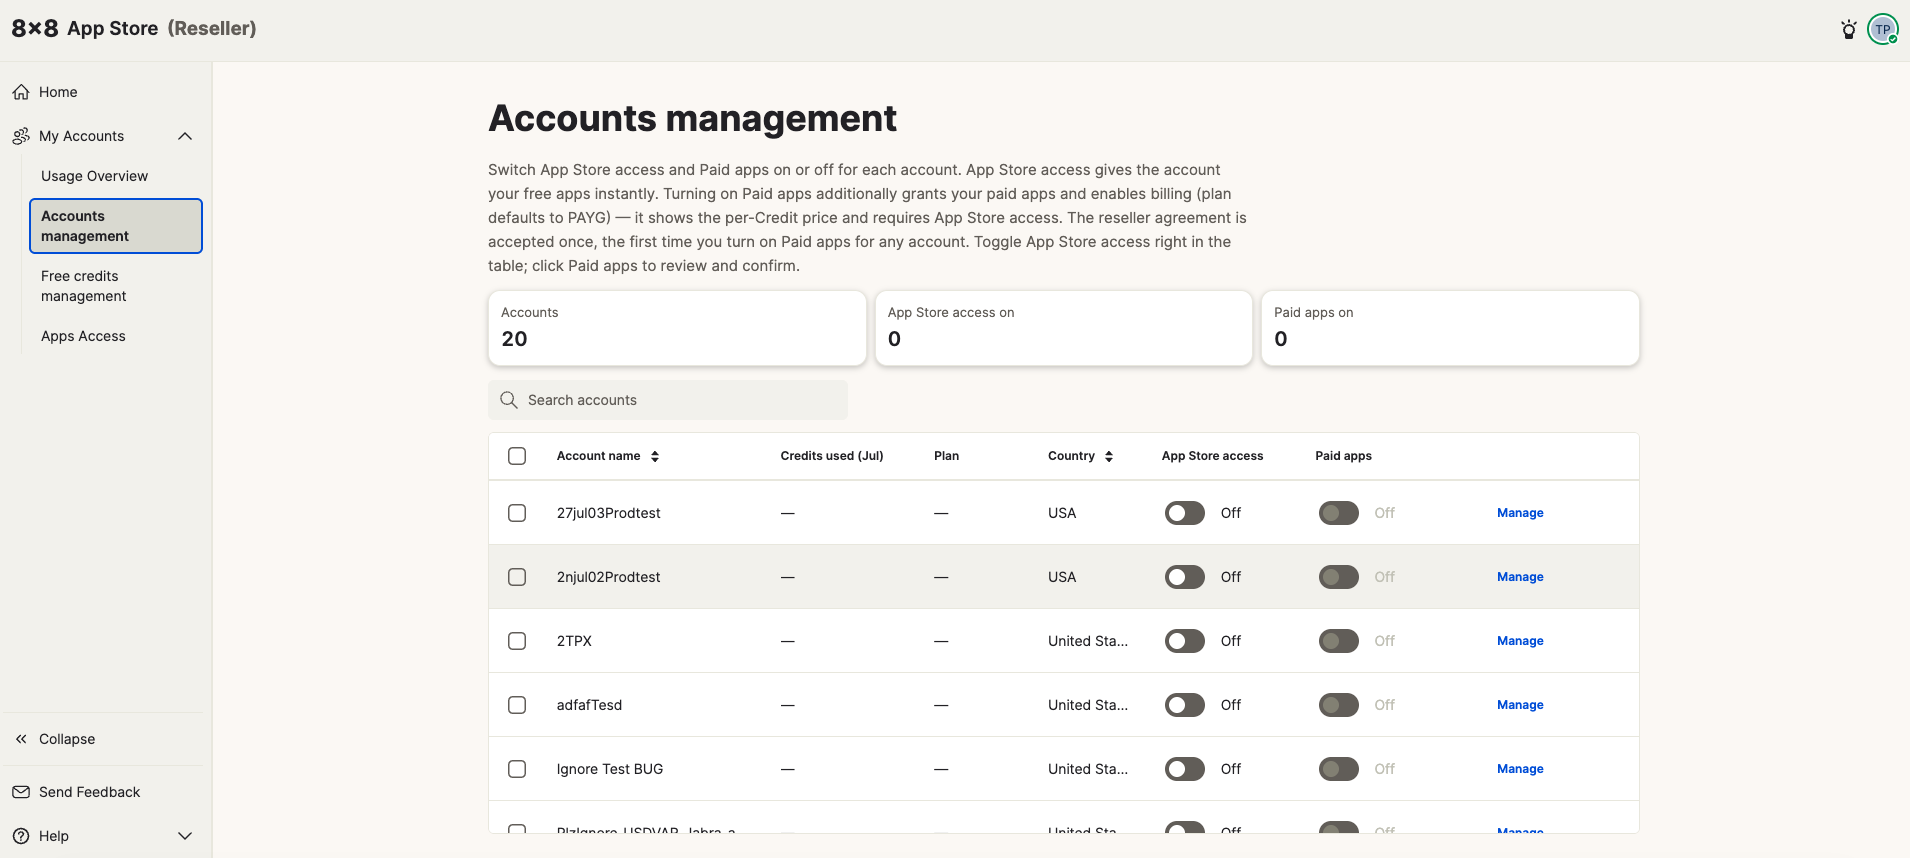This screenshot has height=858, width=1910.
Task: Click Manage for 2TPX
Action: pyautogui.click(x=1520, y=641)
